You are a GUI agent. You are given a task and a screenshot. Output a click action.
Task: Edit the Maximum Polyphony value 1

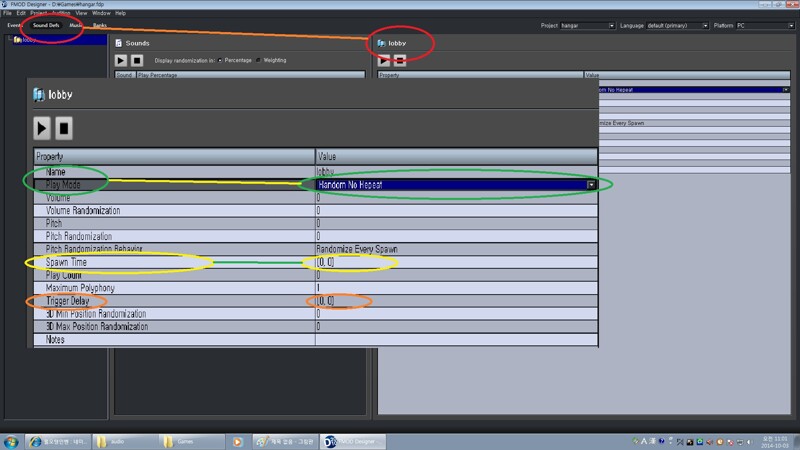pyautogui.click(x=457, y=288)
